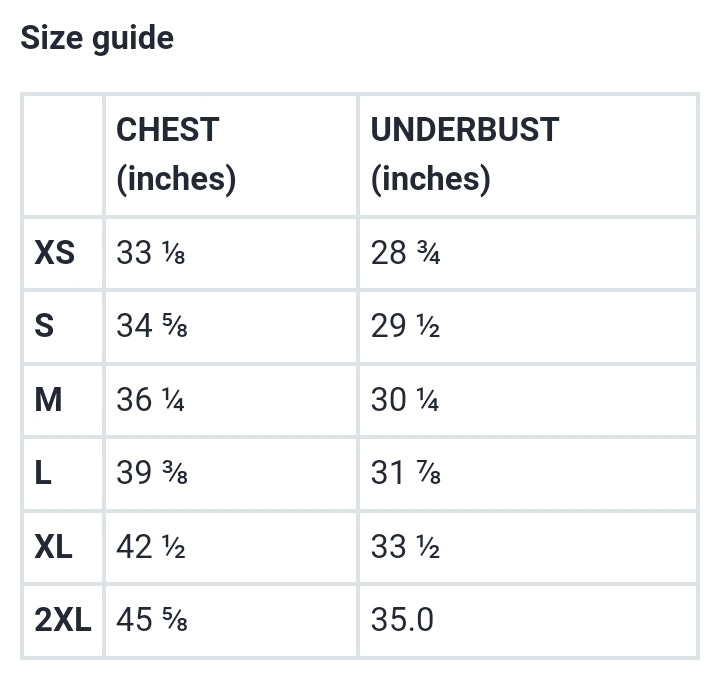
Task: Click the XL size row label
Action: [54, 547]
